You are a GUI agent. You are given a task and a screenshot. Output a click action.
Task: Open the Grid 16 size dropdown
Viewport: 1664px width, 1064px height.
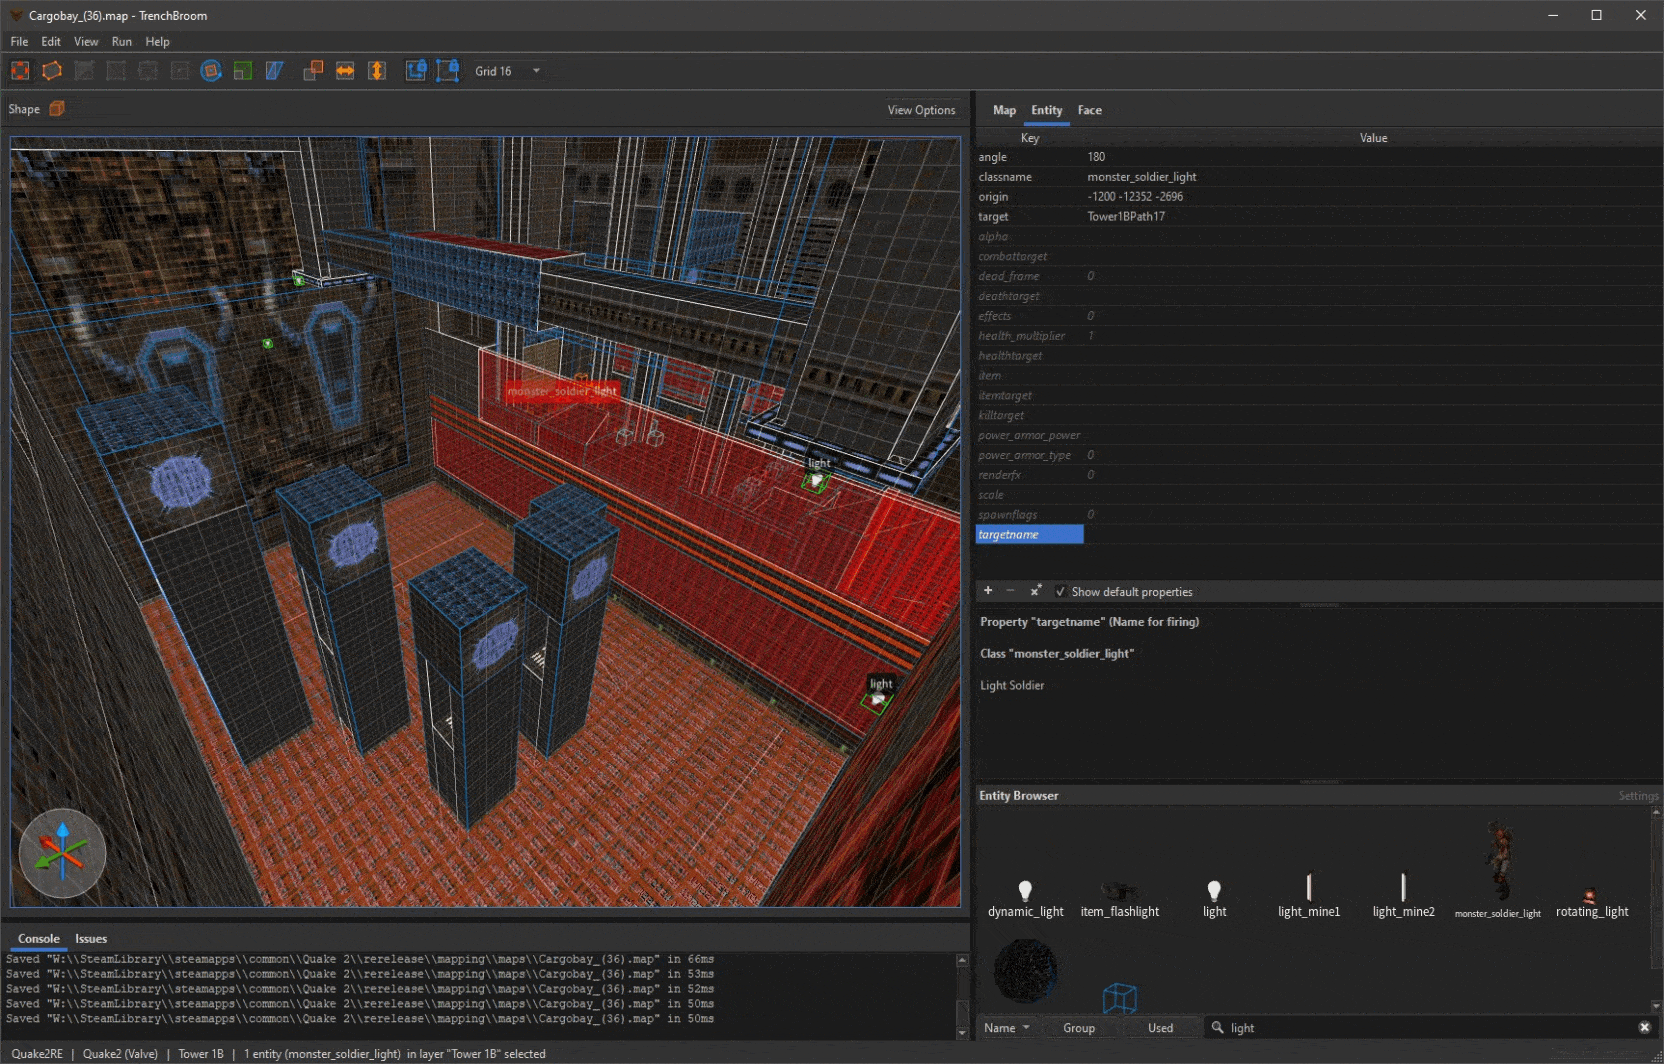508,71
